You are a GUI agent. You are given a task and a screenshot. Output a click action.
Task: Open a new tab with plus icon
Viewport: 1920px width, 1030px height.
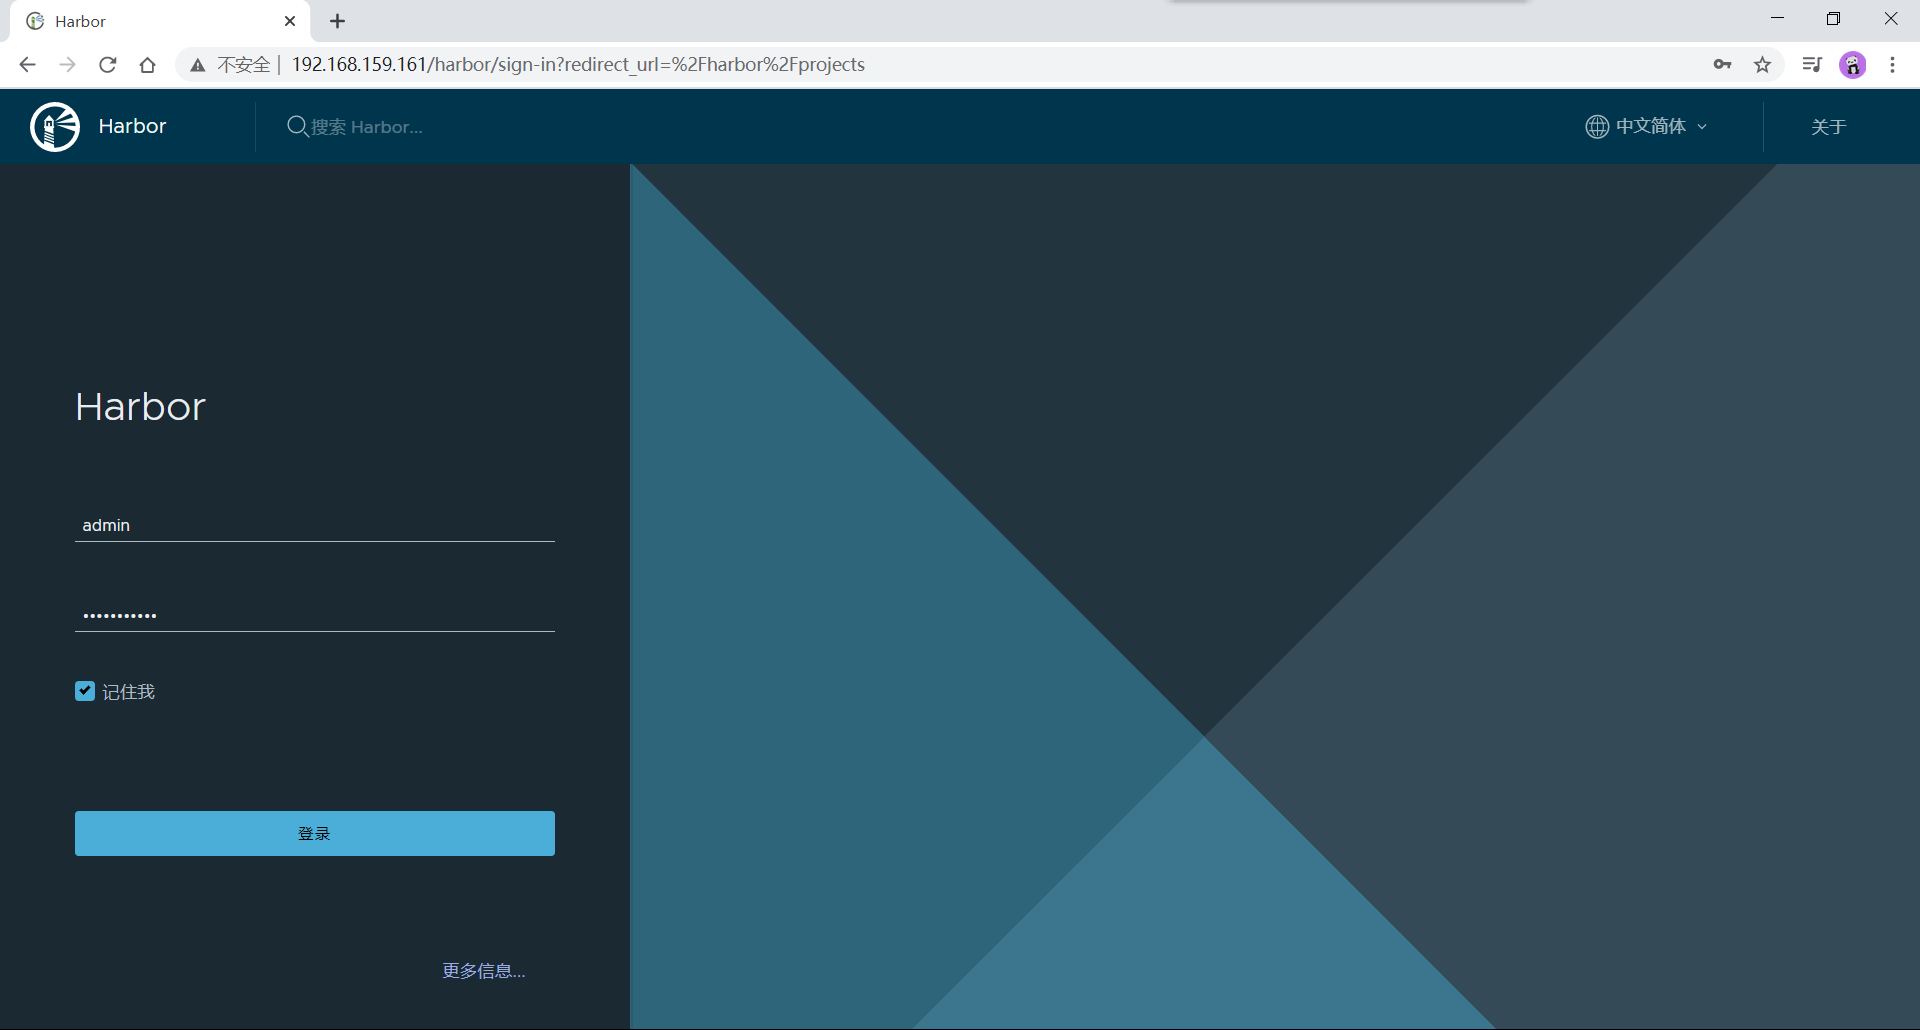[x=338, y=21]
